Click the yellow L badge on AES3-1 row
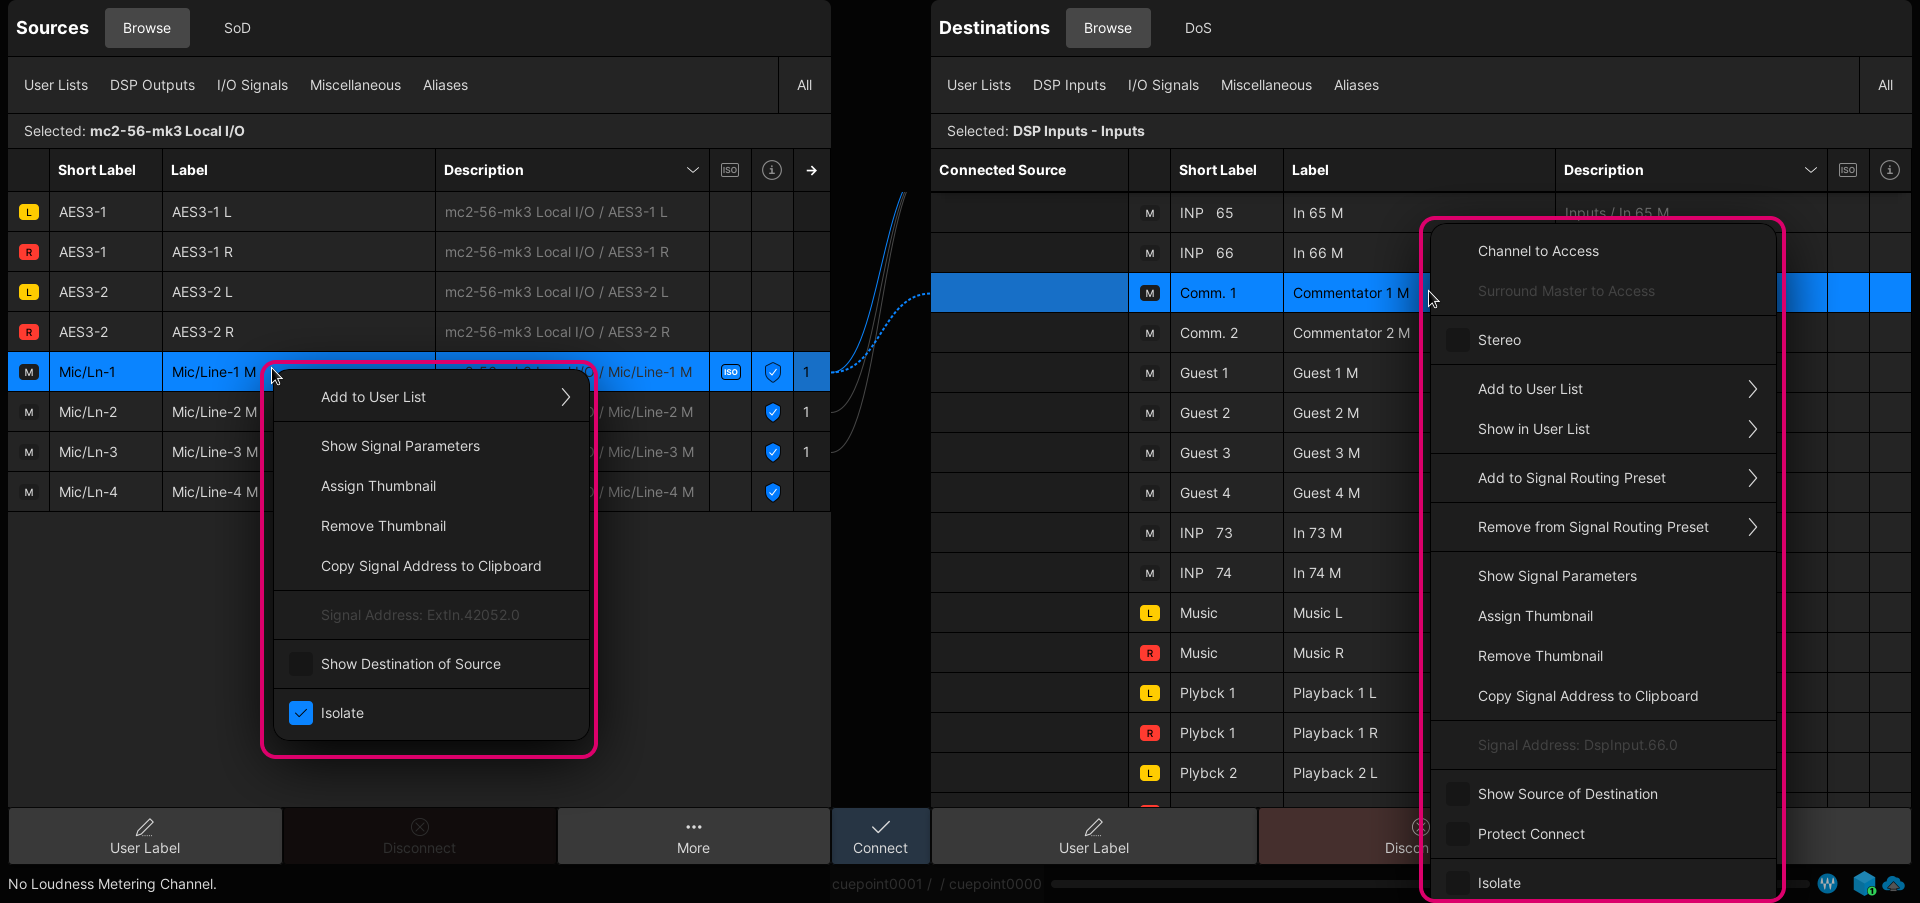This screenshot has height=903, width=1920. [x=29, y=212]
